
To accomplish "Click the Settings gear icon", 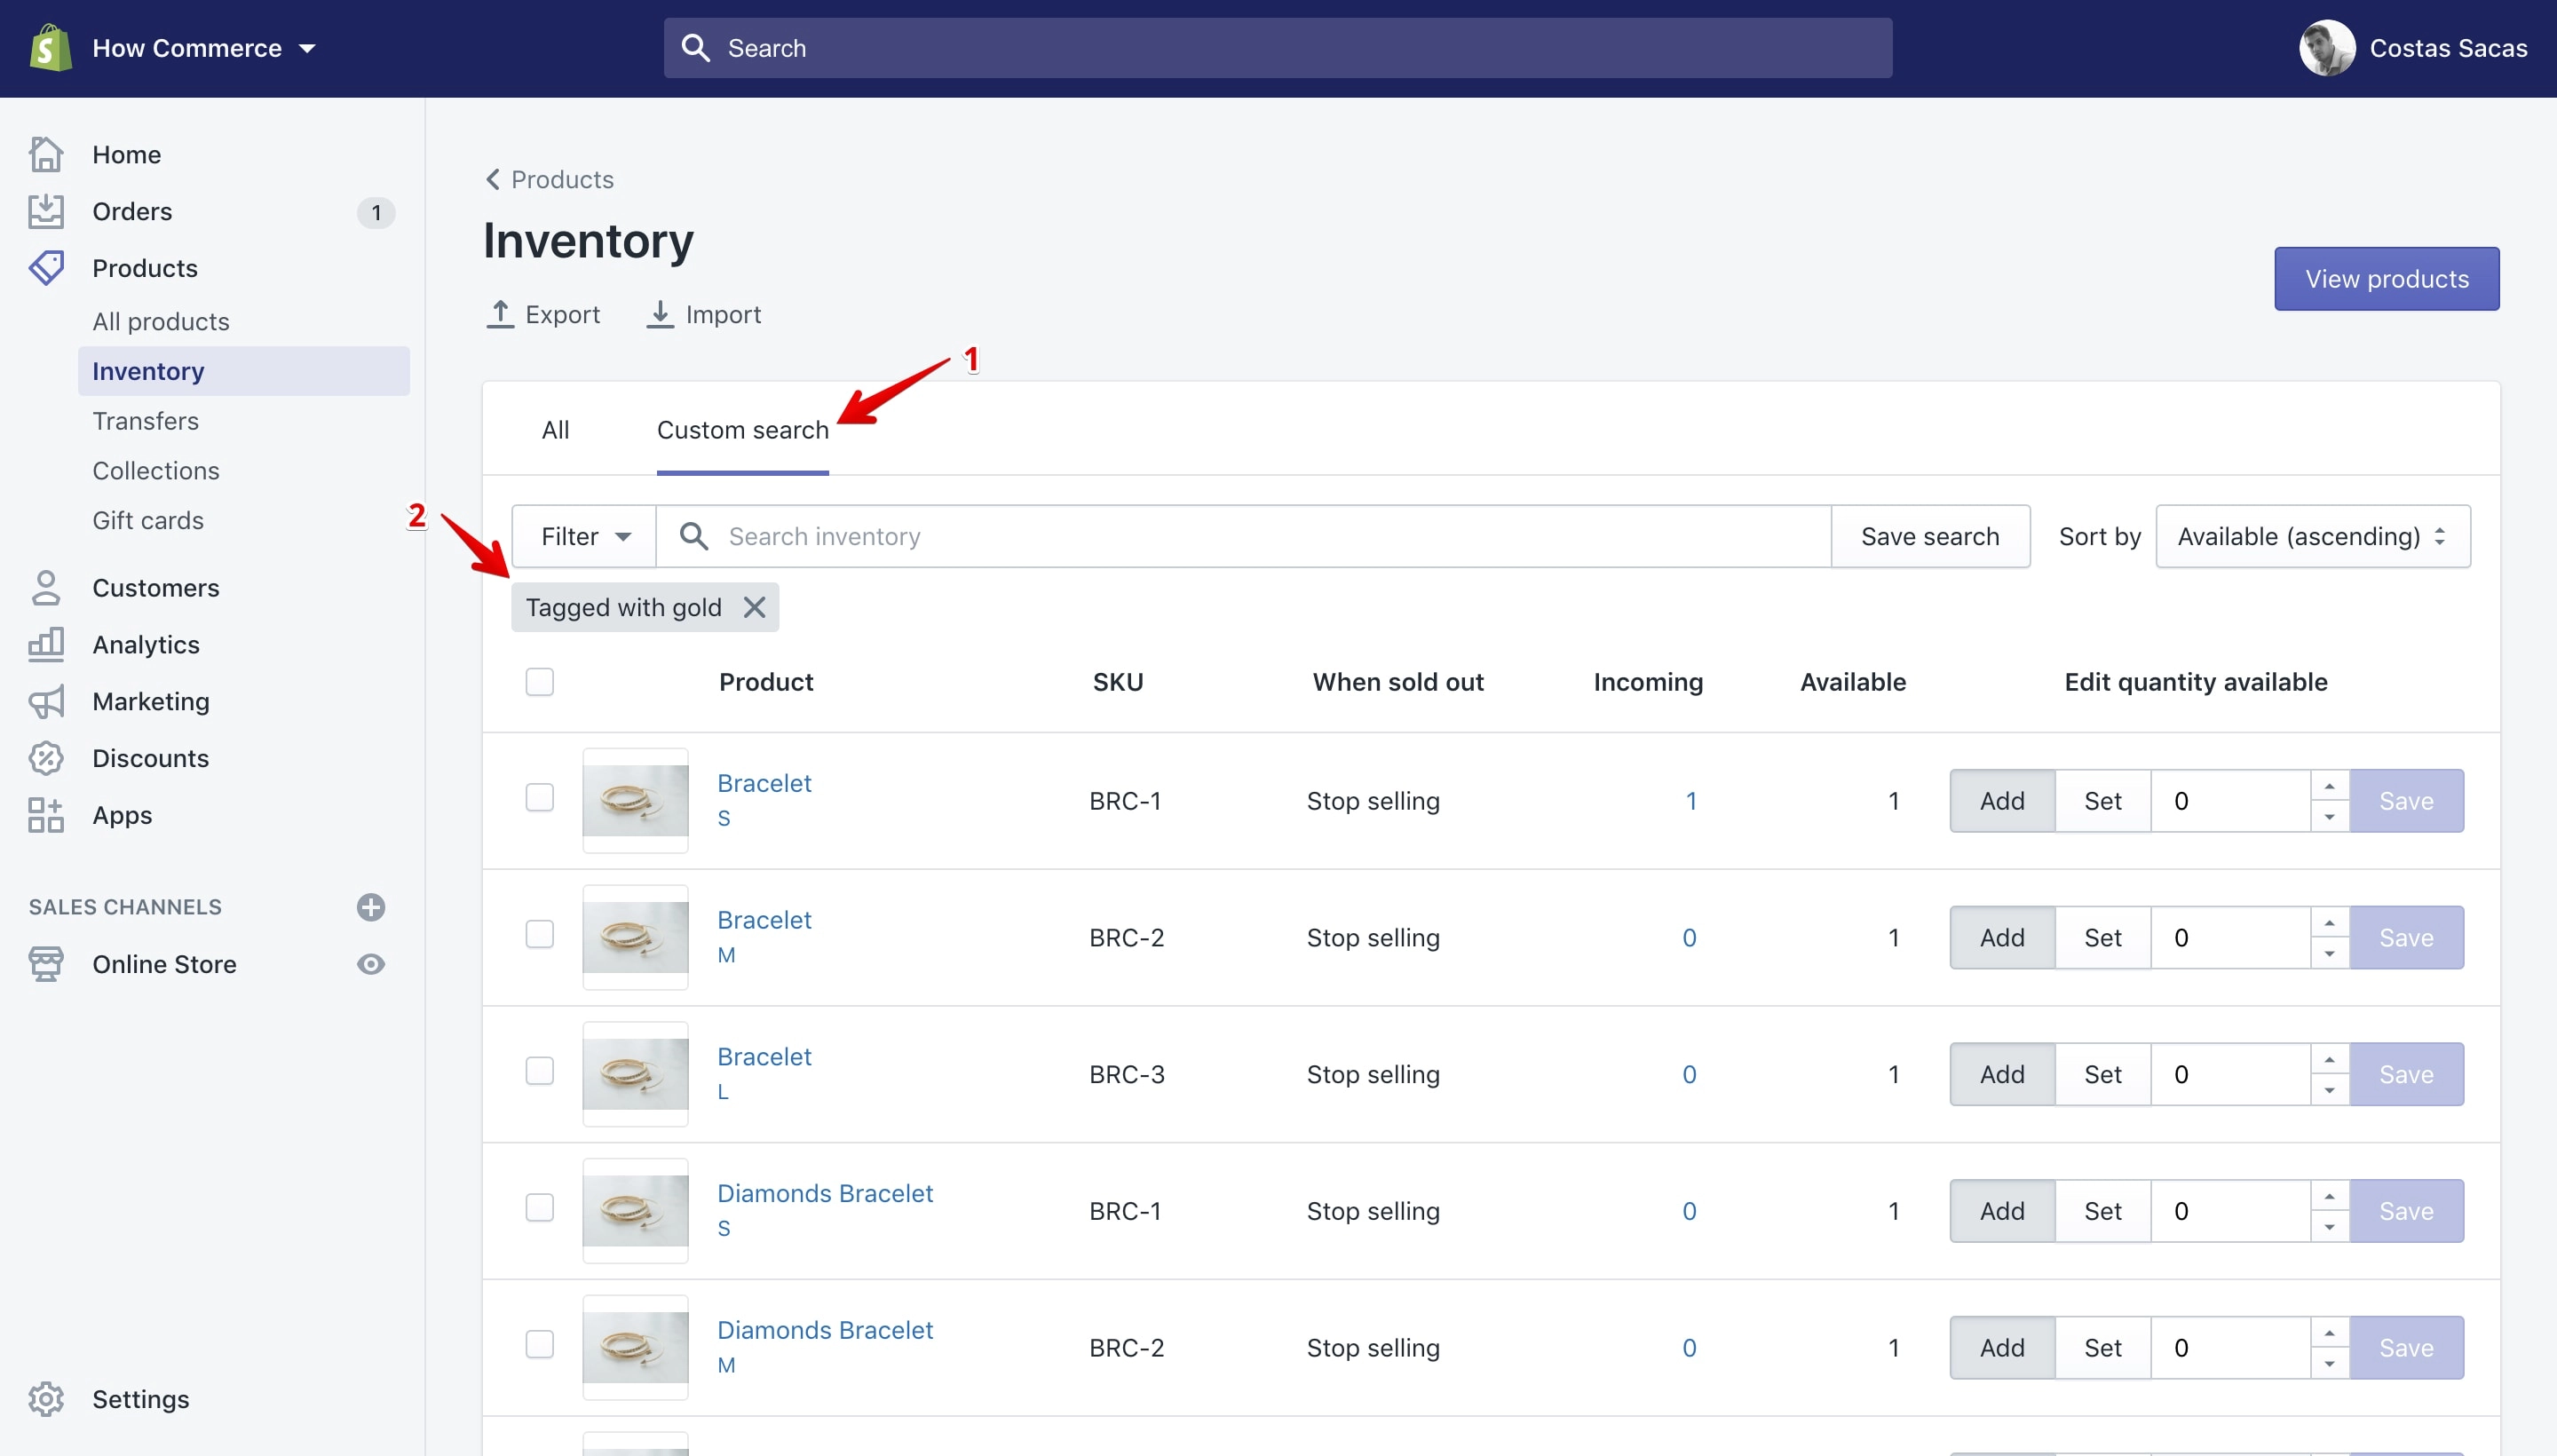I will 46,1399.
